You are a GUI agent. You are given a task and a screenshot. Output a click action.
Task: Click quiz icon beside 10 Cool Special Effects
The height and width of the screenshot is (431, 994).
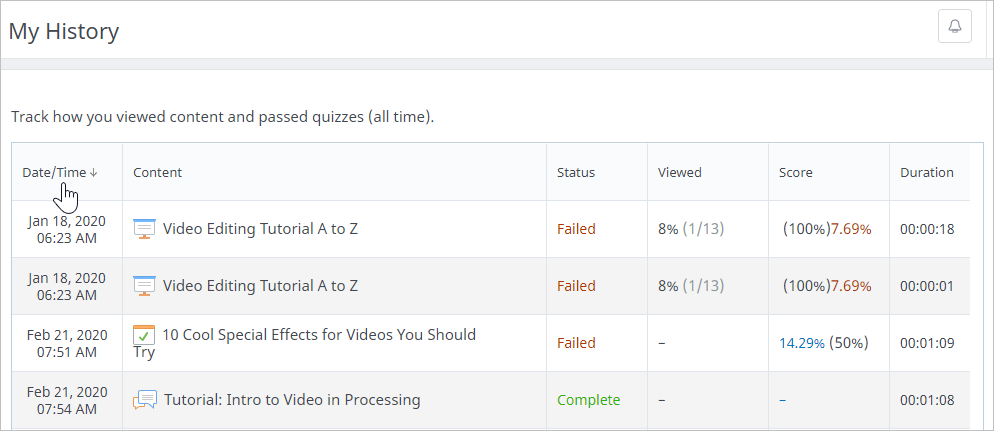144,336
